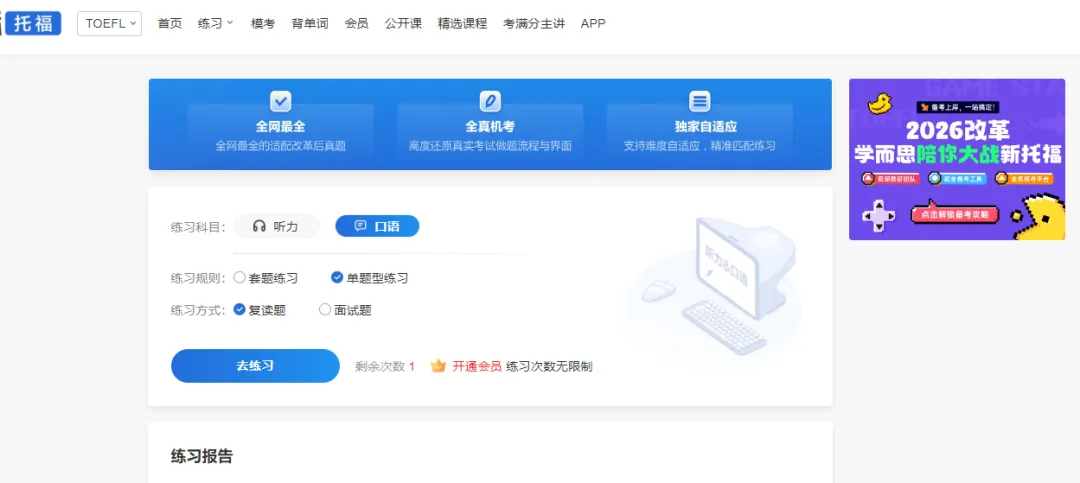1080x483 pixels.
Task: Click the pen icon above 全真机考
Action: click(x=490, y=102)
